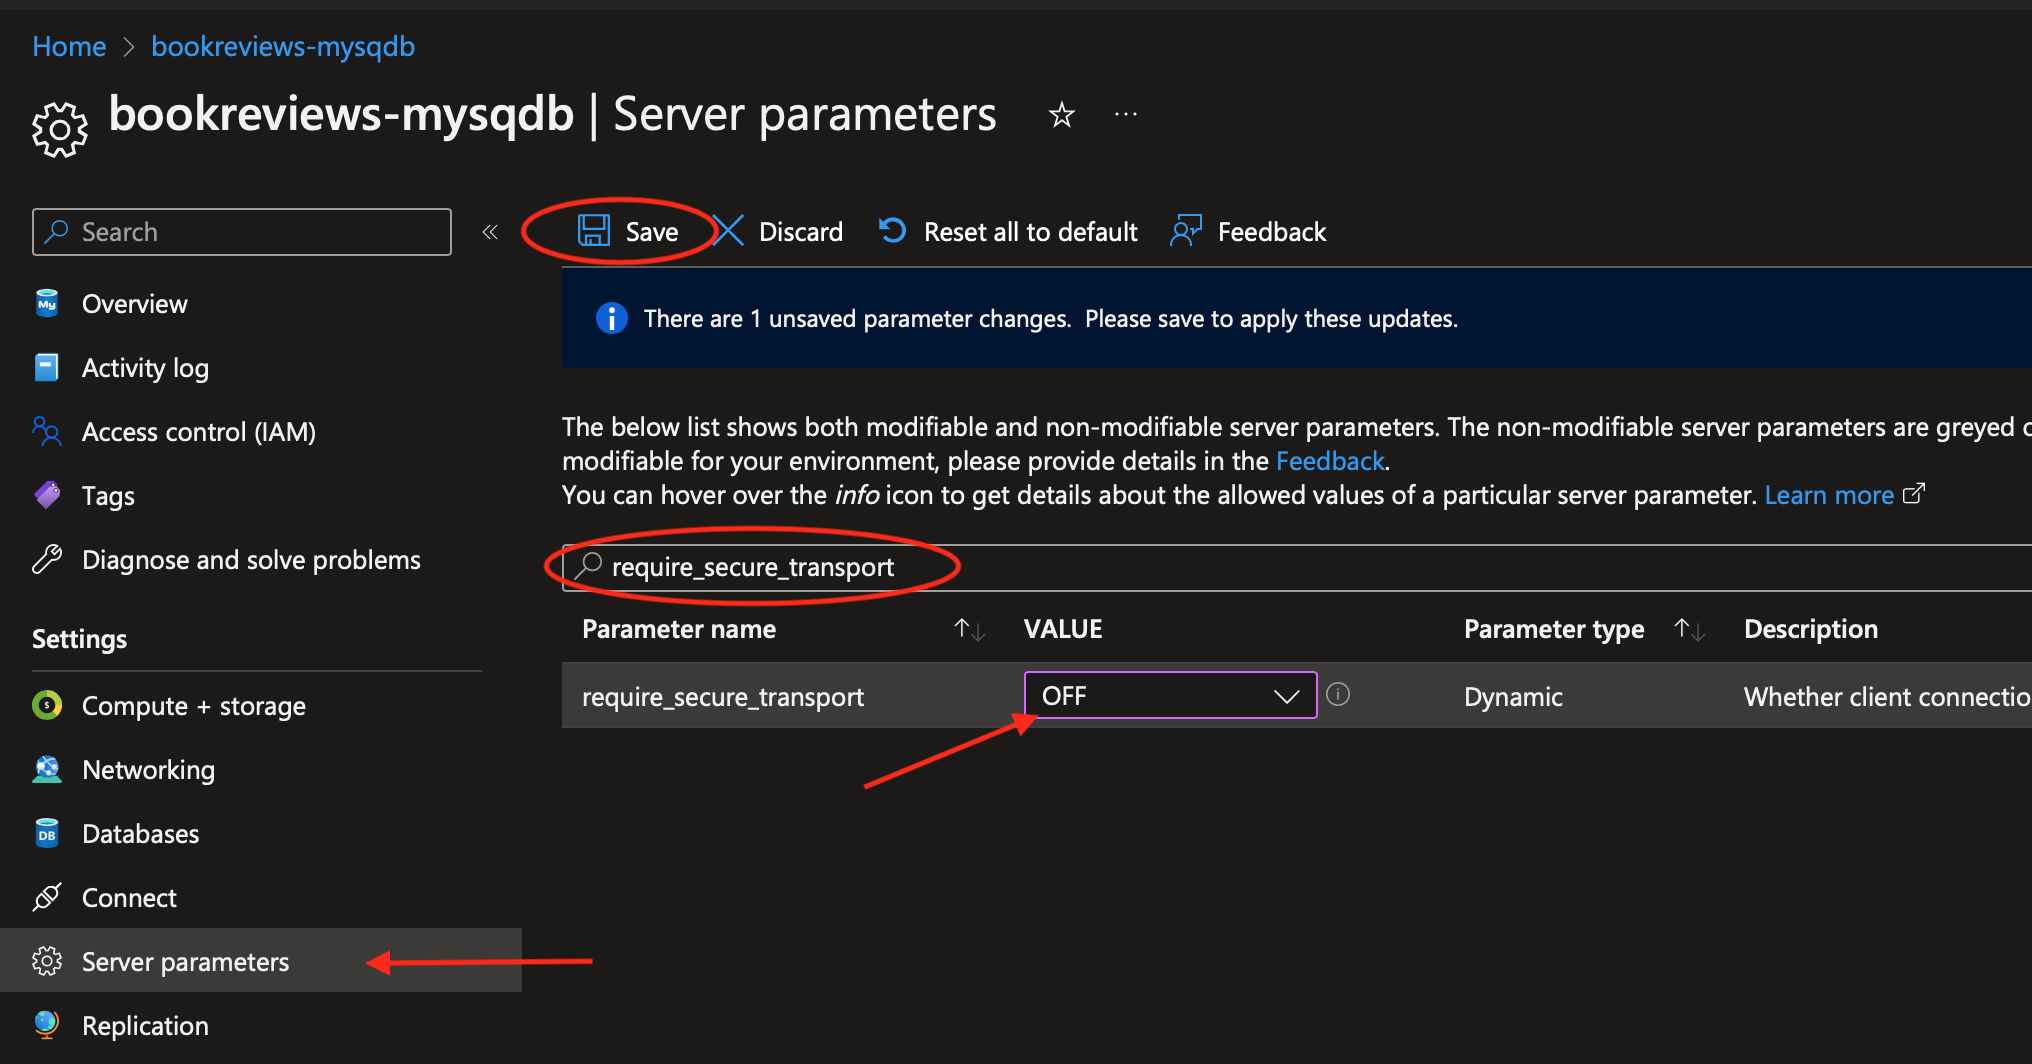The width and height of the screenshot is (2032, 1064).
Task: Open the Activity log
Action: 145,368
